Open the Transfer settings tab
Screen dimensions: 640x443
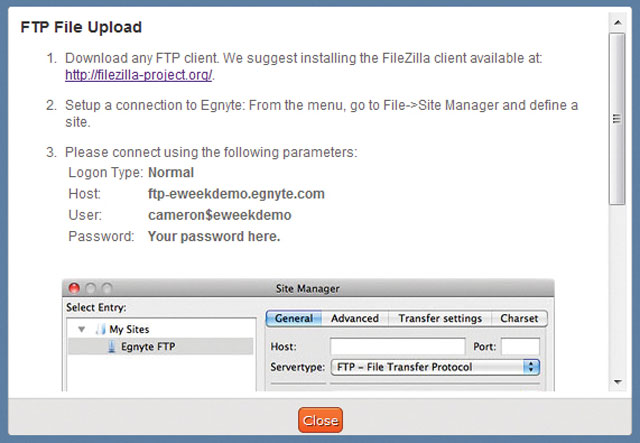[440, 318]
